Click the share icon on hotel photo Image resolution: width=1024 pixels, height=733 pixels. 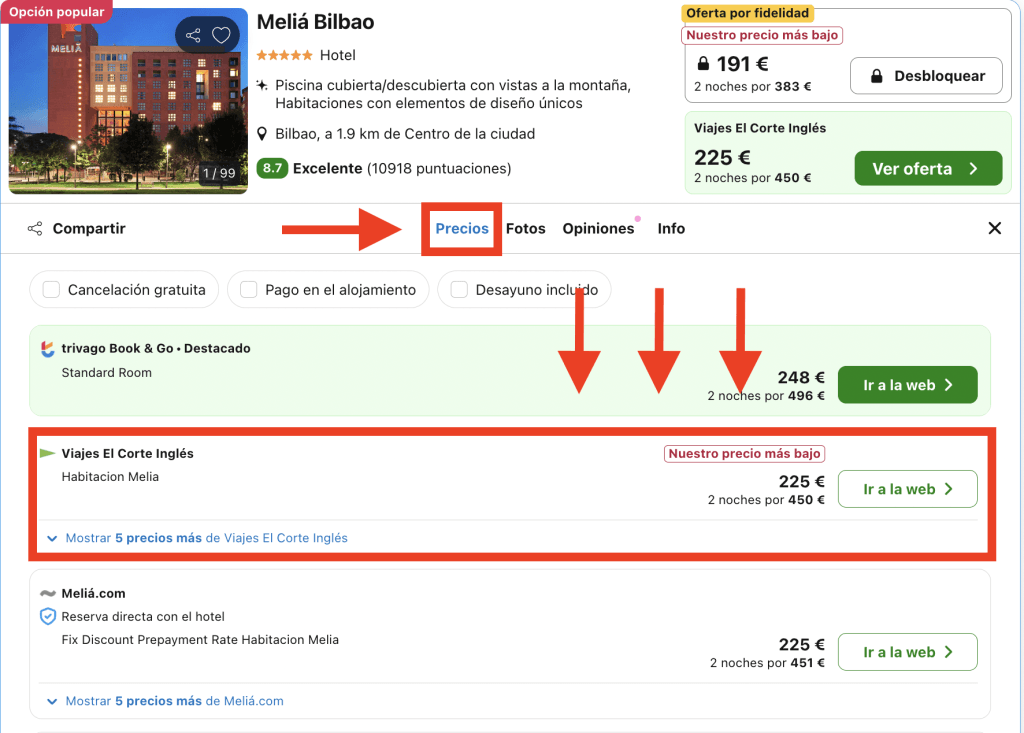[x=193, y=36]
